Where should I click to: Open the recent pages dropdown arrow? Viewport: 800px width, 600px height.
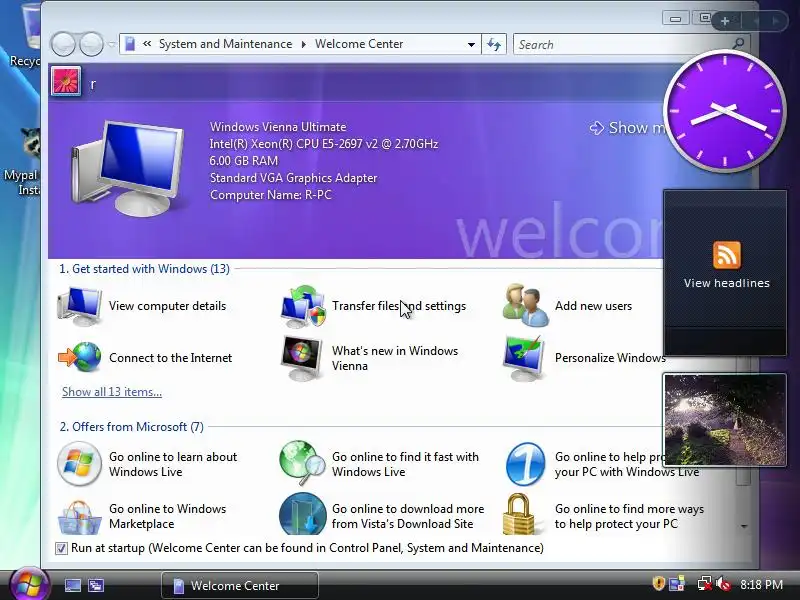(112, 44)
